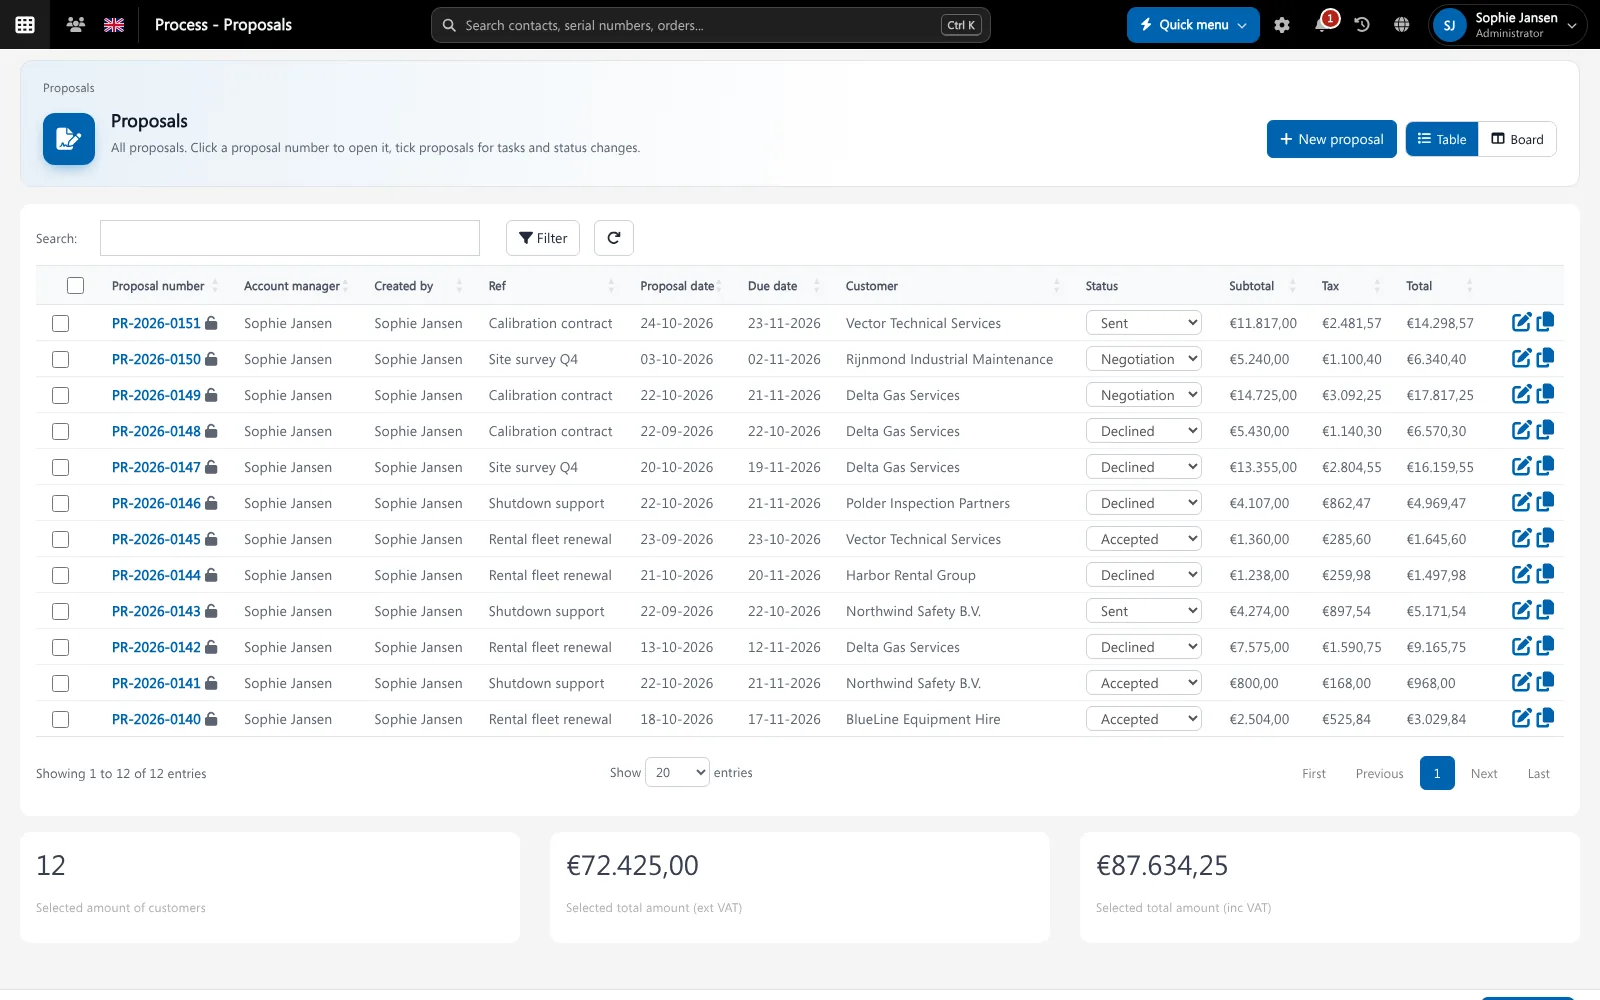
Task: Tick checkbox for proposal PR-2026-0140
Action: pyautogui.click(x=61, y=719)
